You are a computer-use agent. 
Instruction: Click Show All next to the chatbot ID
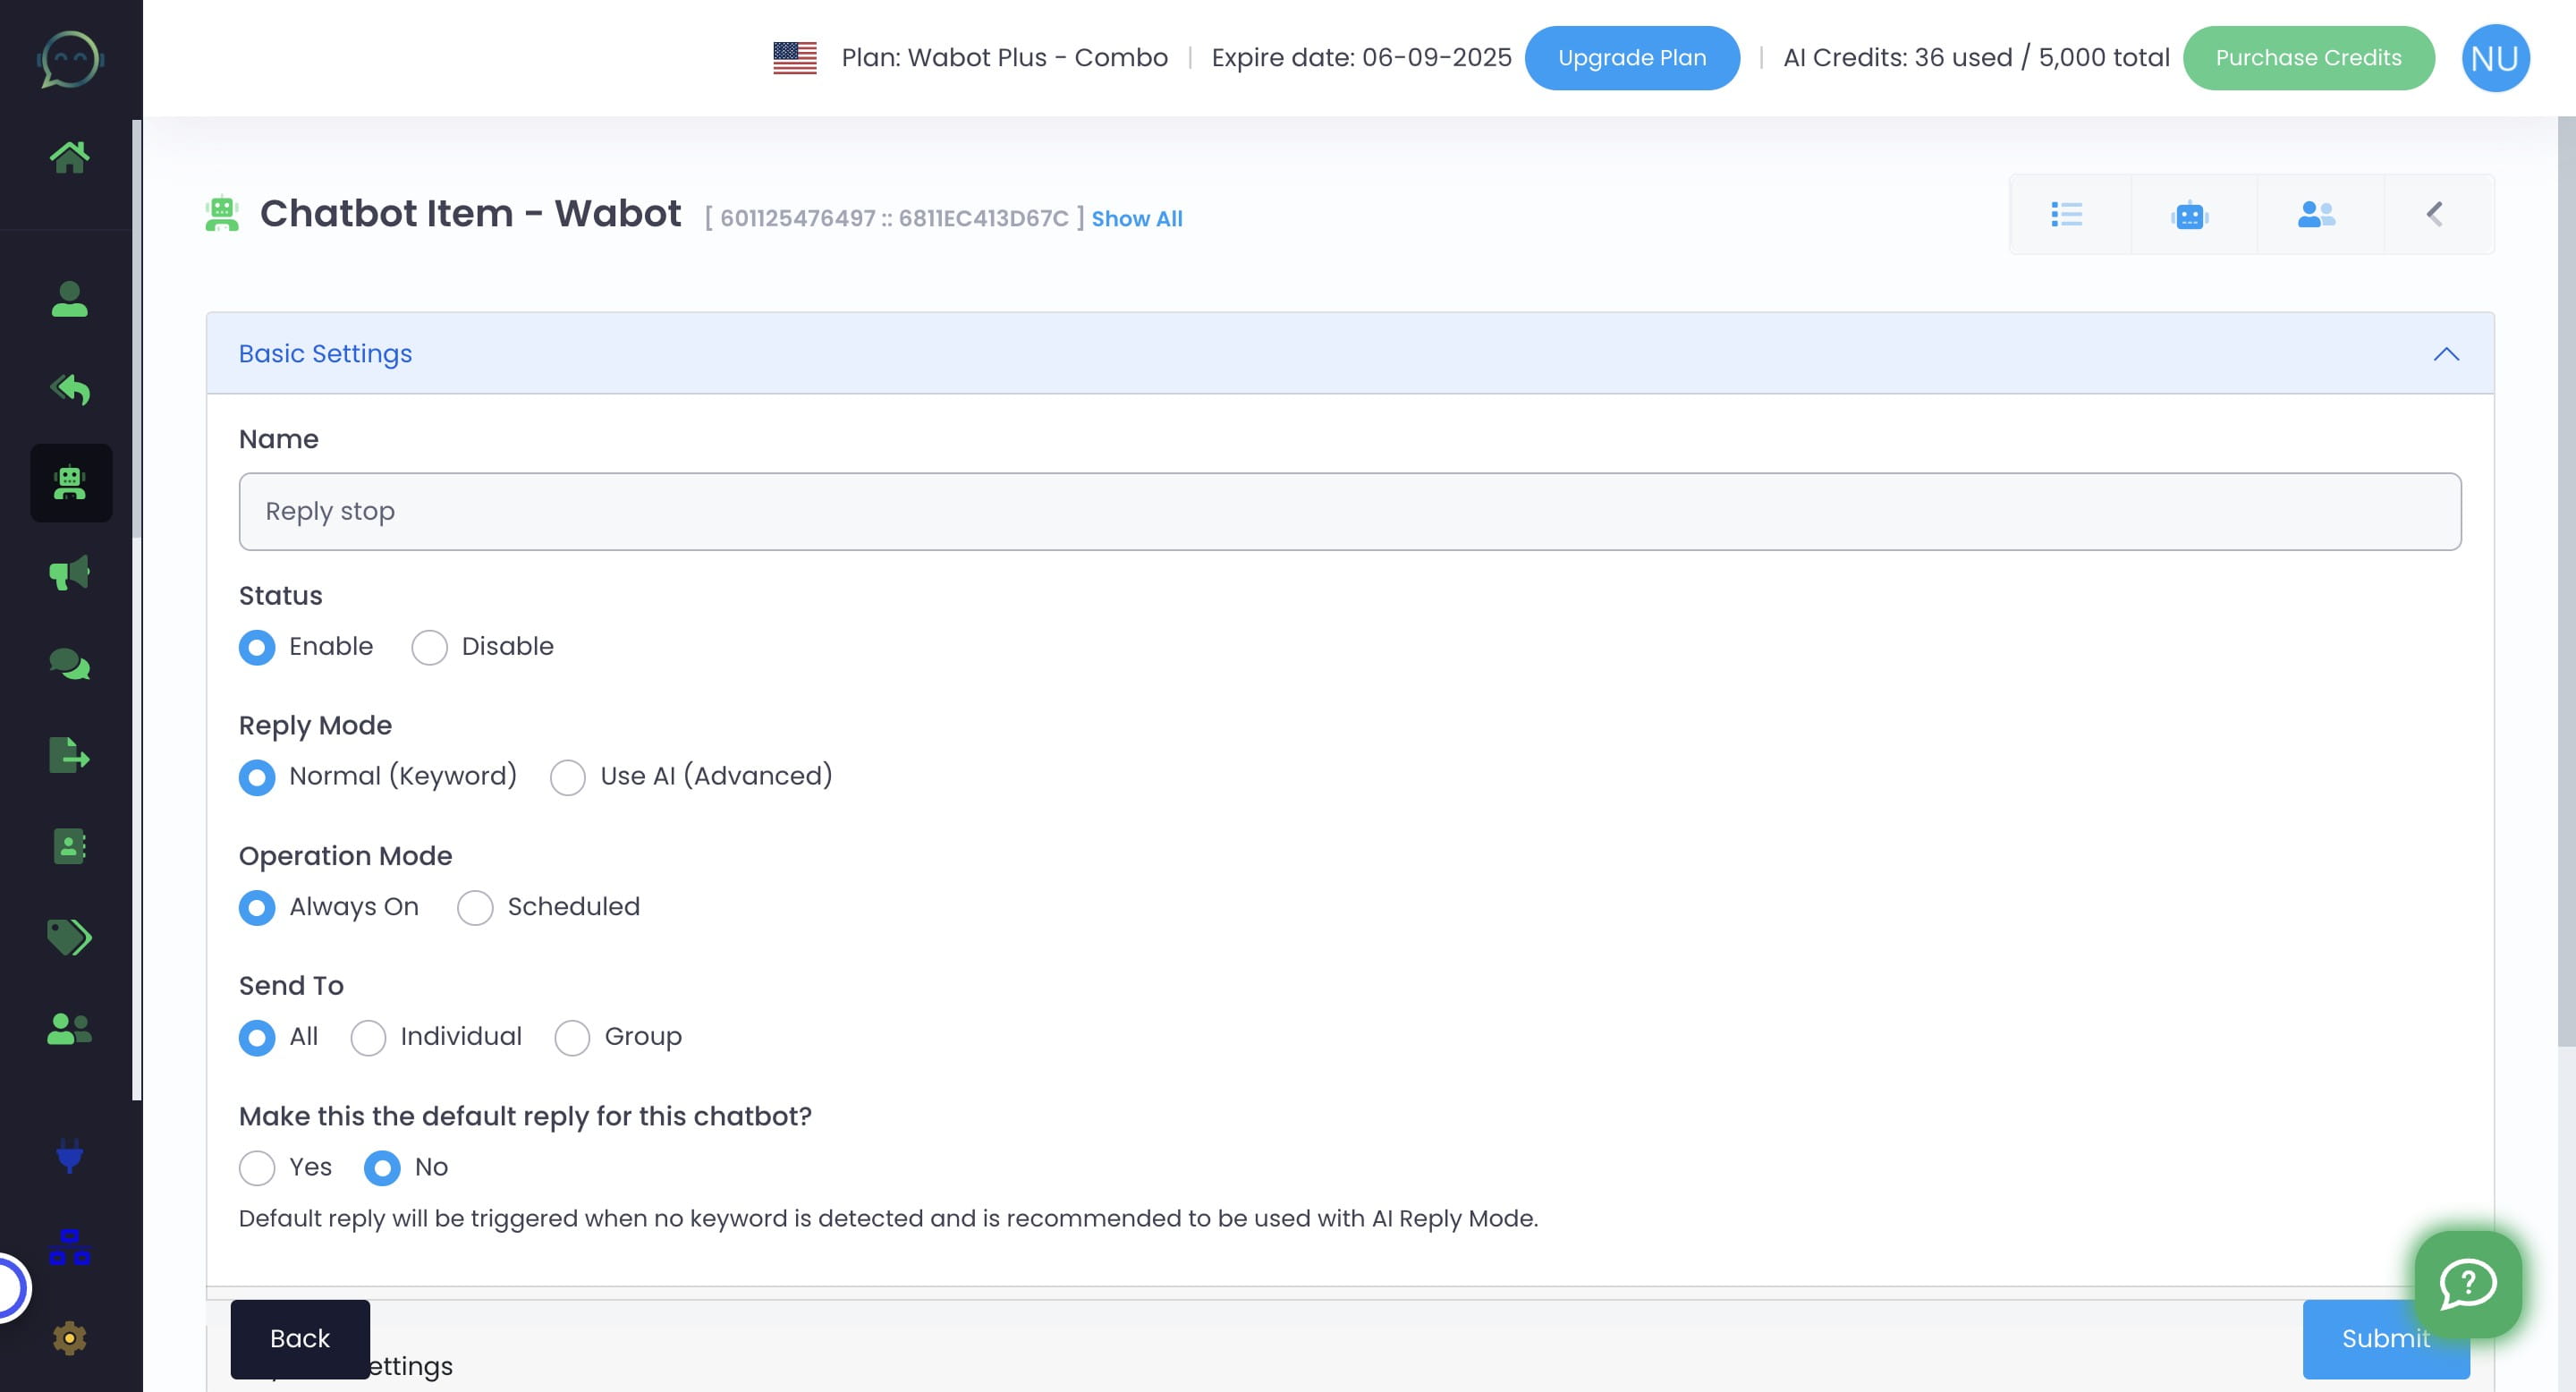coord(1136,218)
